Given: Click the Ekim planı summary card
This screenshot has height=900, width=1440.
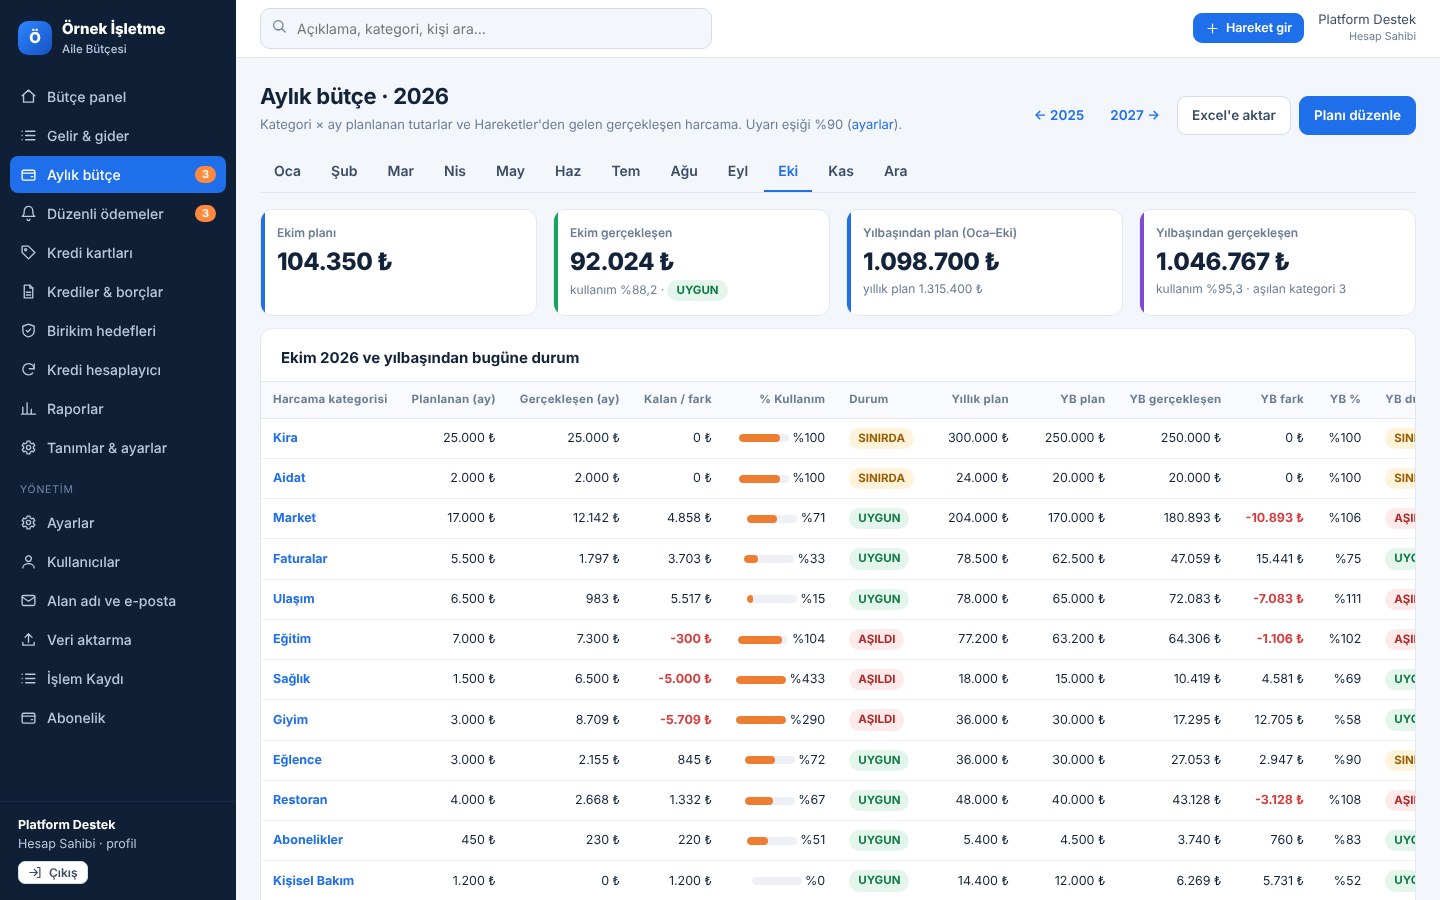Looking at the screenshot, I should [x=398, y=262].
